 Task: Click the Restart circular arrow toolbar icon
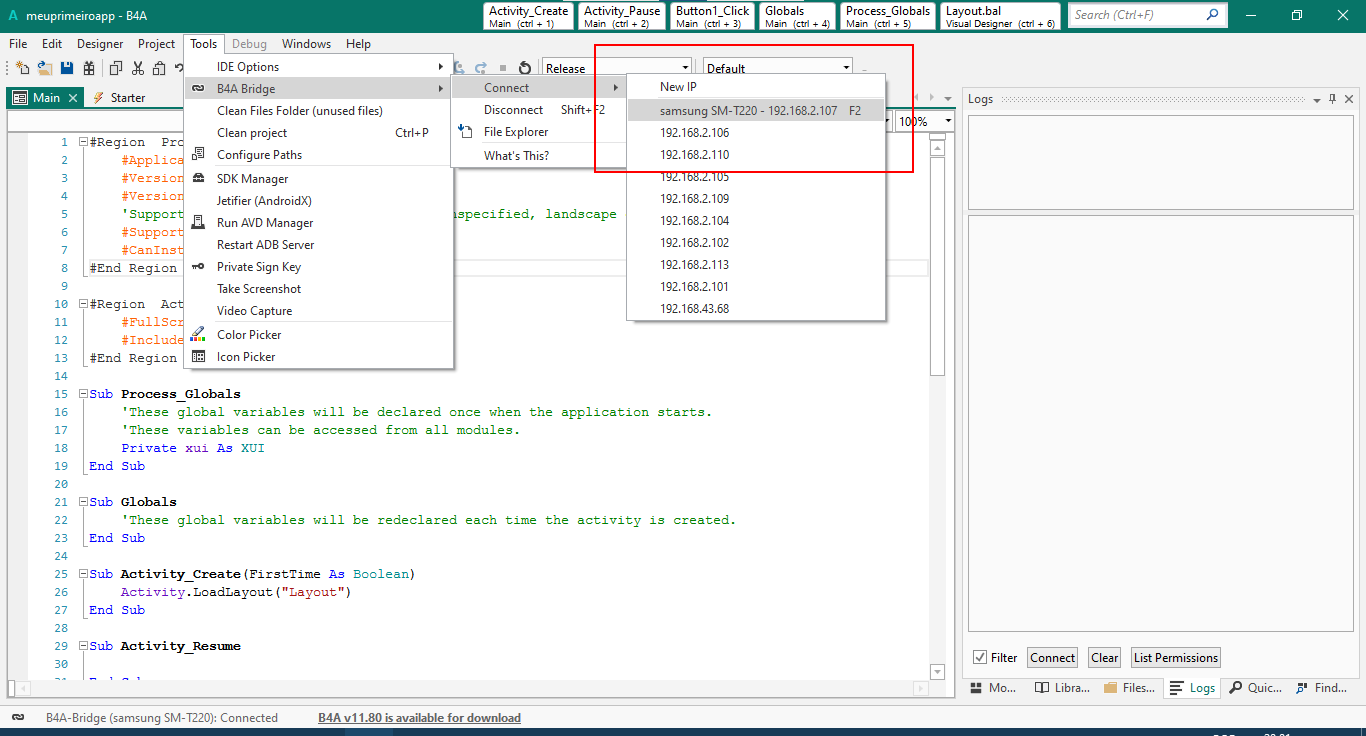[x=524, y=68]
